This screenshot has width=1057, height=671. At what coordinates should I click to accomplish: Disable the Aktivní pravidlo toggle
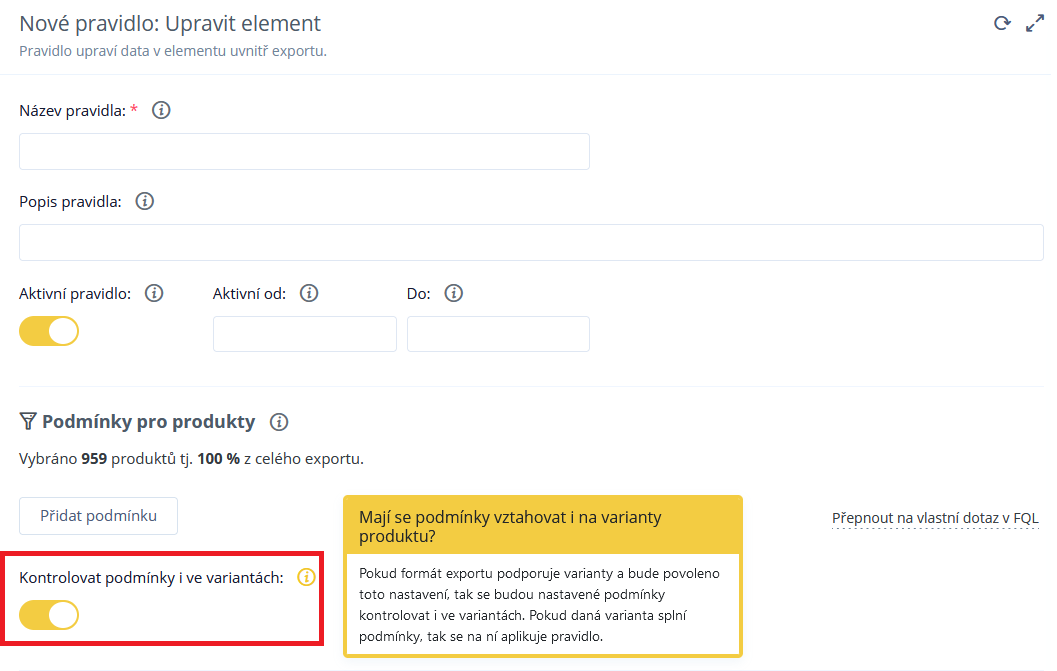49,331
